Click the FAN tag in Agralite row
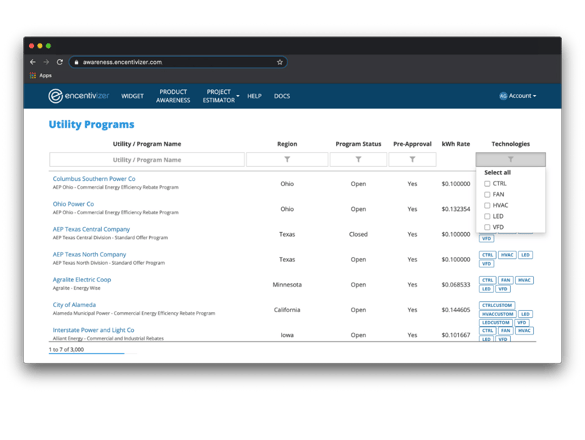Screen dimensions: 585x440 505,280
